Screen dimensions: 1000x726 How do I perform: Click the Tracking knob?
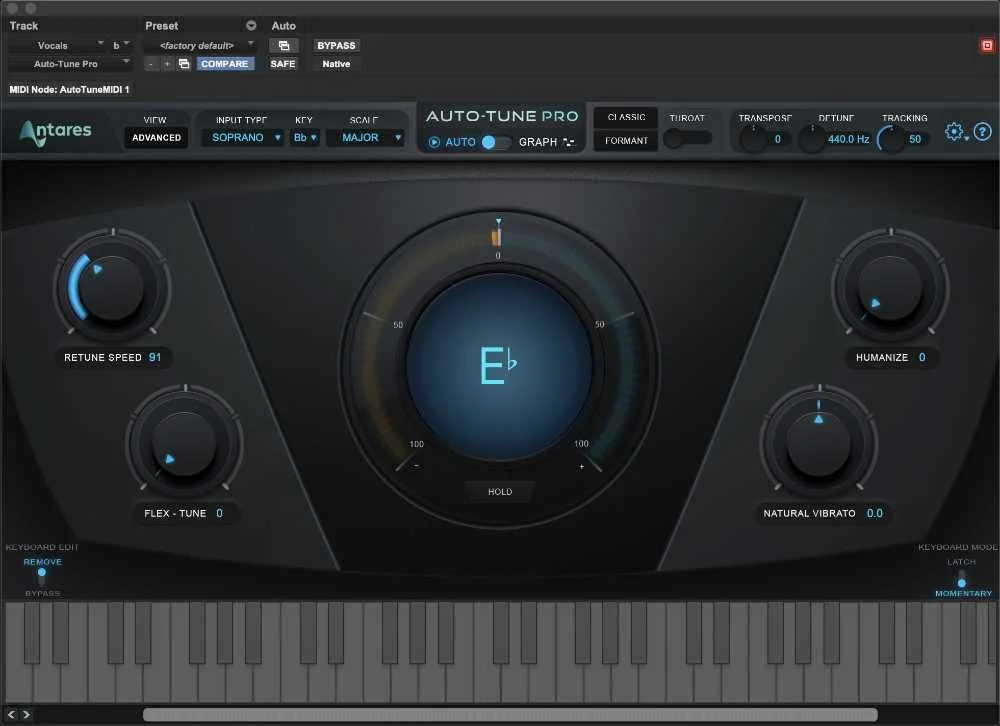891,138
